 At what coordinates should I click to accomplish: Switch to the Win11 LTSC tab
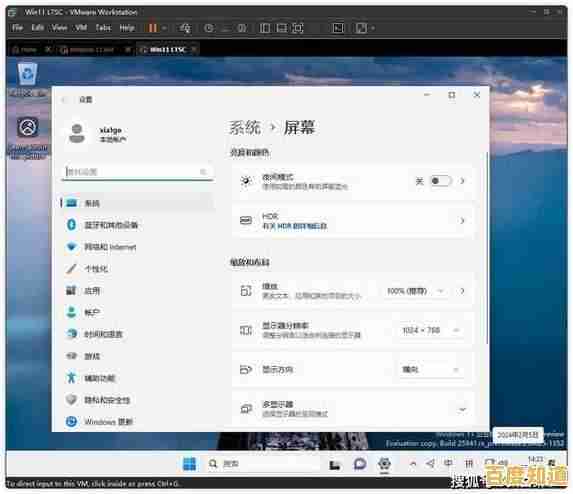(168, 49)
